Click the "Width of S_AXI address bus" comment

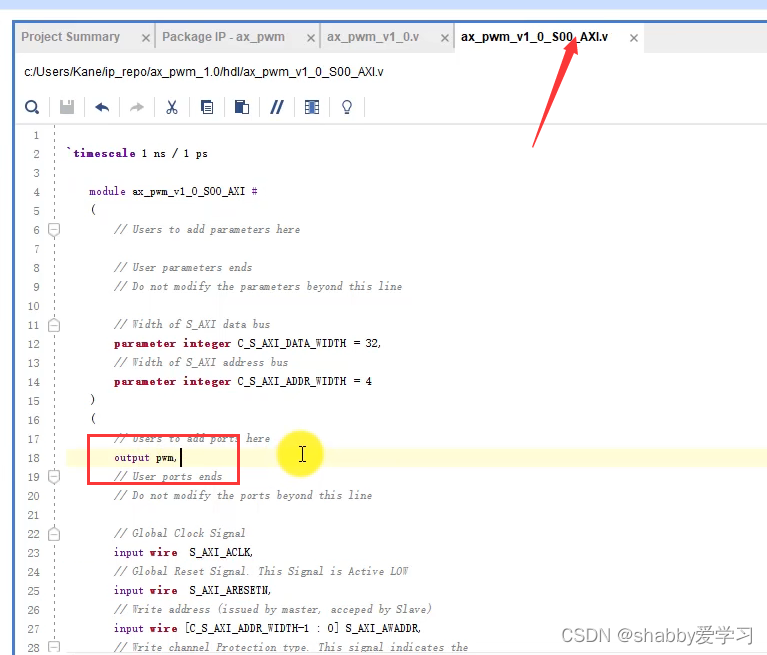(x=201, y=362)
